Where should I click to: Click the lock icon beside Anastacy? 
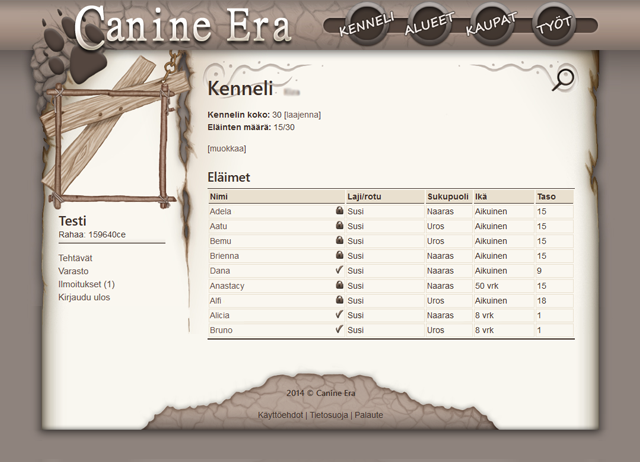tap(340, 285)
